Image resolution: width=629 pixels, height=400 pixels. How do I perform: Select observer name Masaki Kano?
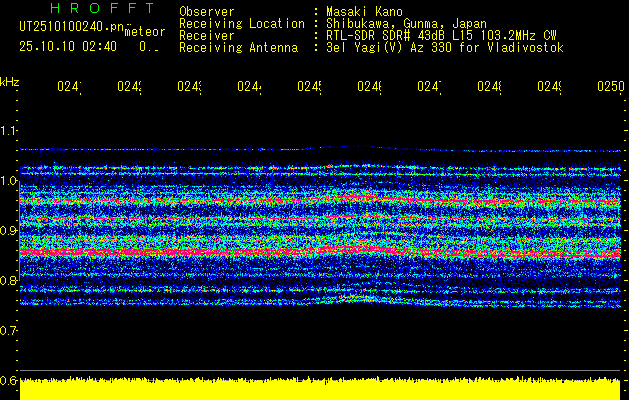[x=362, y=11]
